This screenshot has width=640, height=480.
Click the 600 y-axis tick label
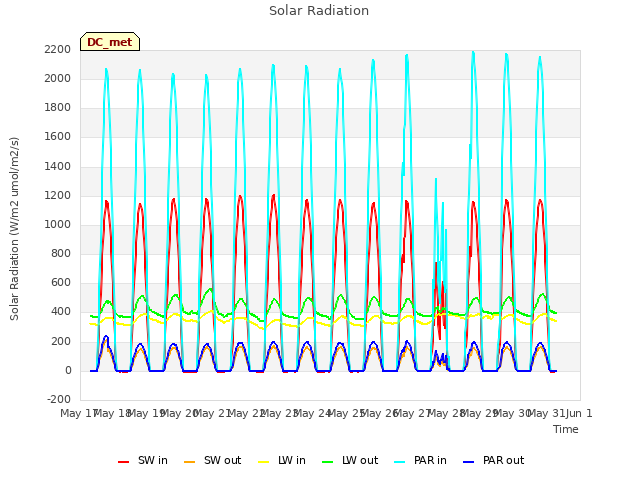pyautogui.click(x=61, y=282)
